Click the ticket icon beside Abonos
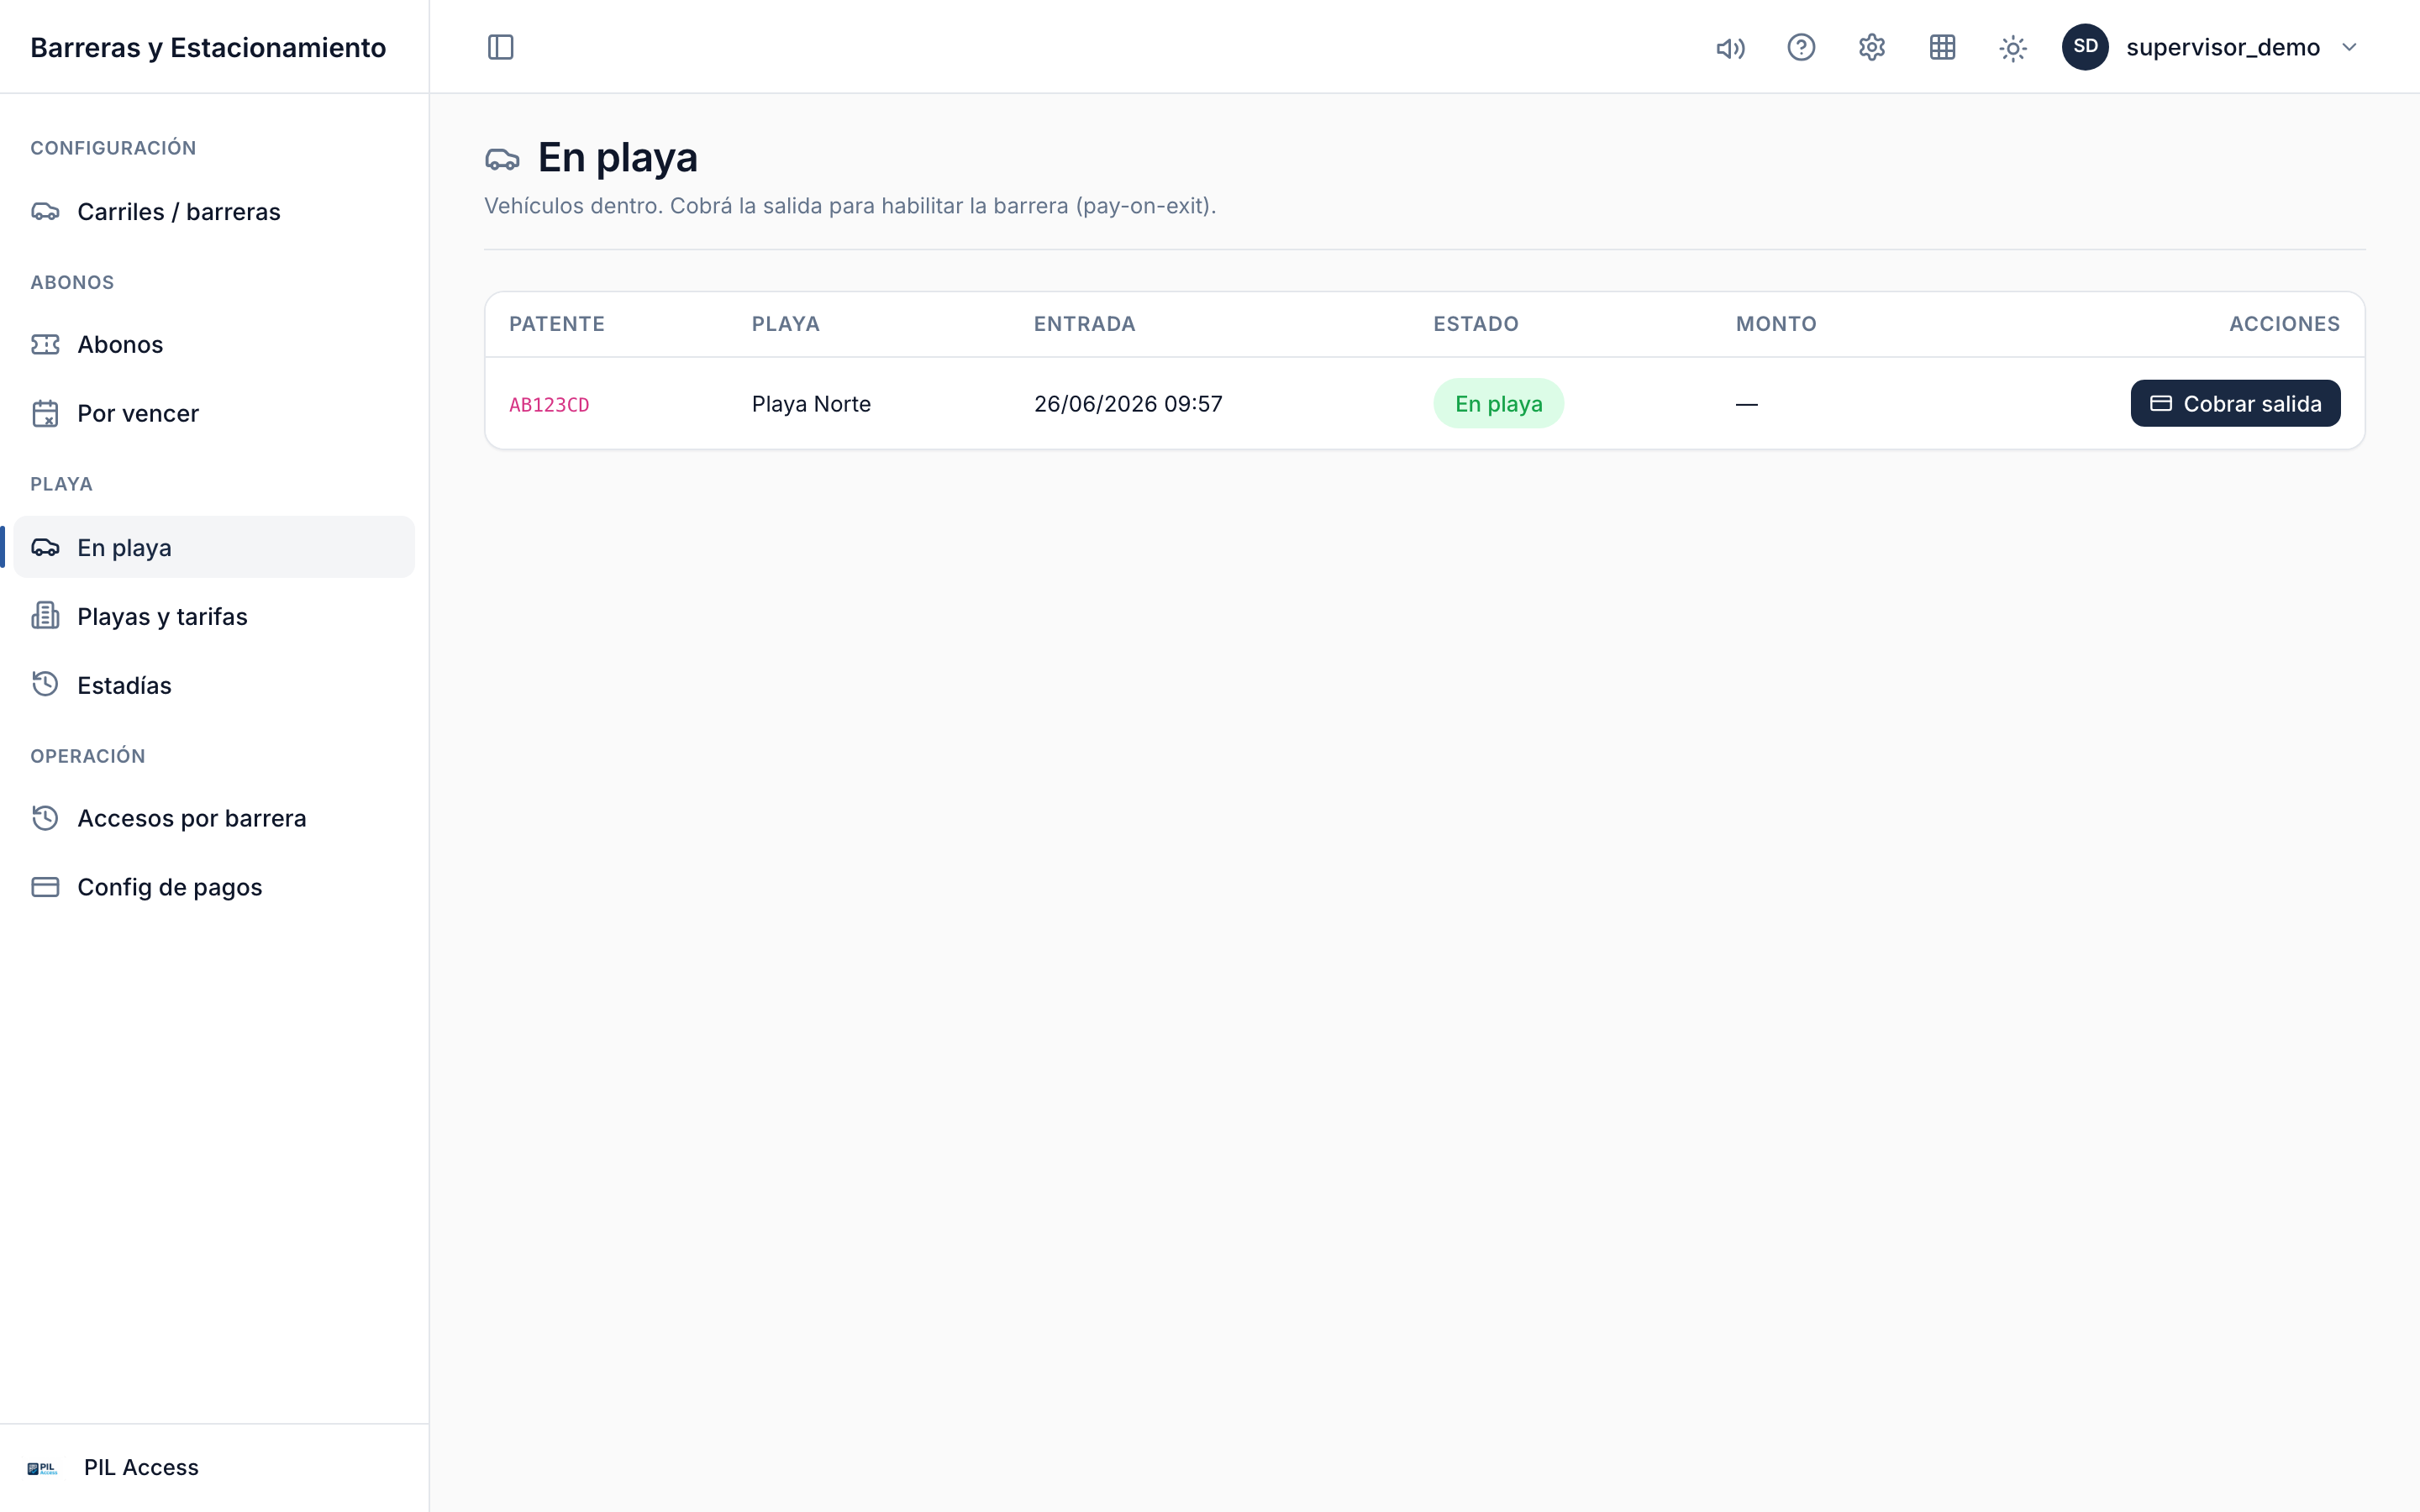This screenshot has width=2420, height=1512. [x=45, y=344]
